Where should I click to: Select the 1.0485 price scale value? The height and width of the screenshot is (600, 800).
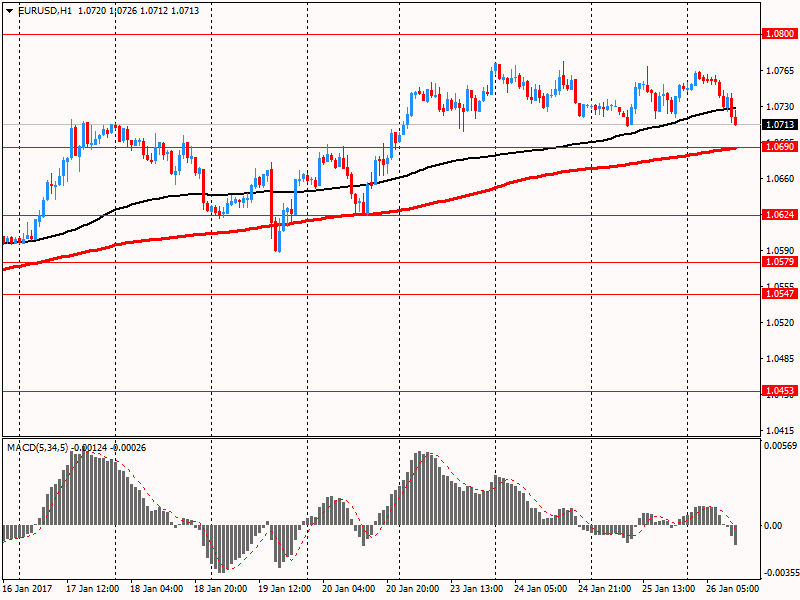(780, 359)
